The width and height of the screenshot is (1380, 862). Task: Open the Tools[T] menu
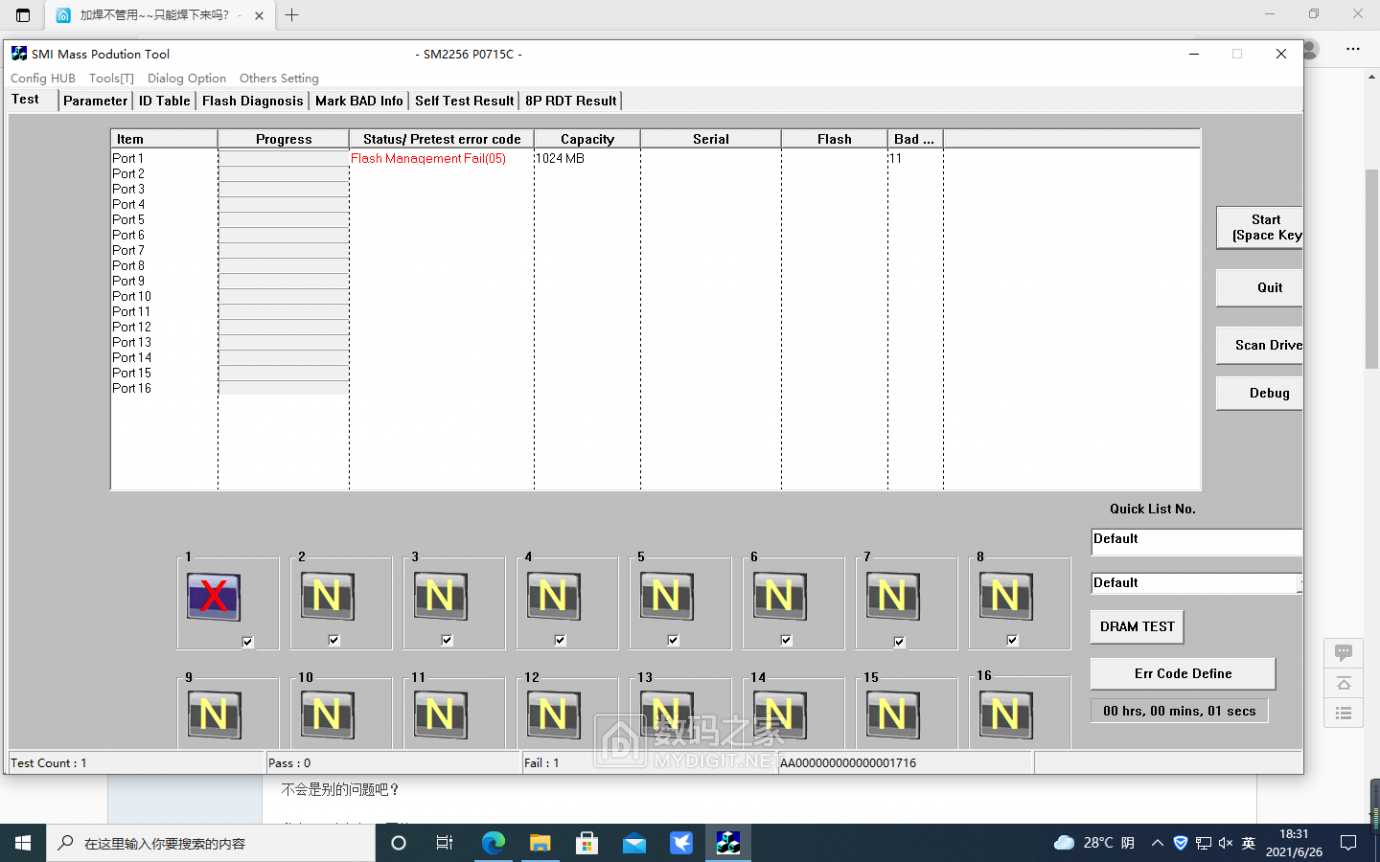click(x=111, y=78)
